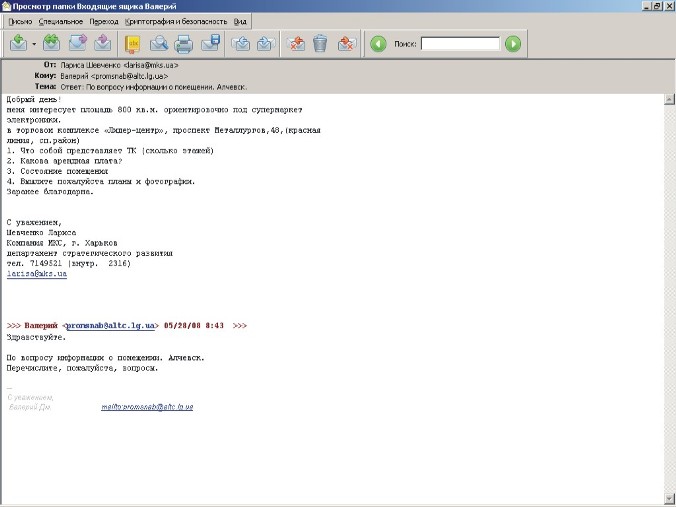Go to previous message envelope icon
The image size is (676, 507).
241,44
